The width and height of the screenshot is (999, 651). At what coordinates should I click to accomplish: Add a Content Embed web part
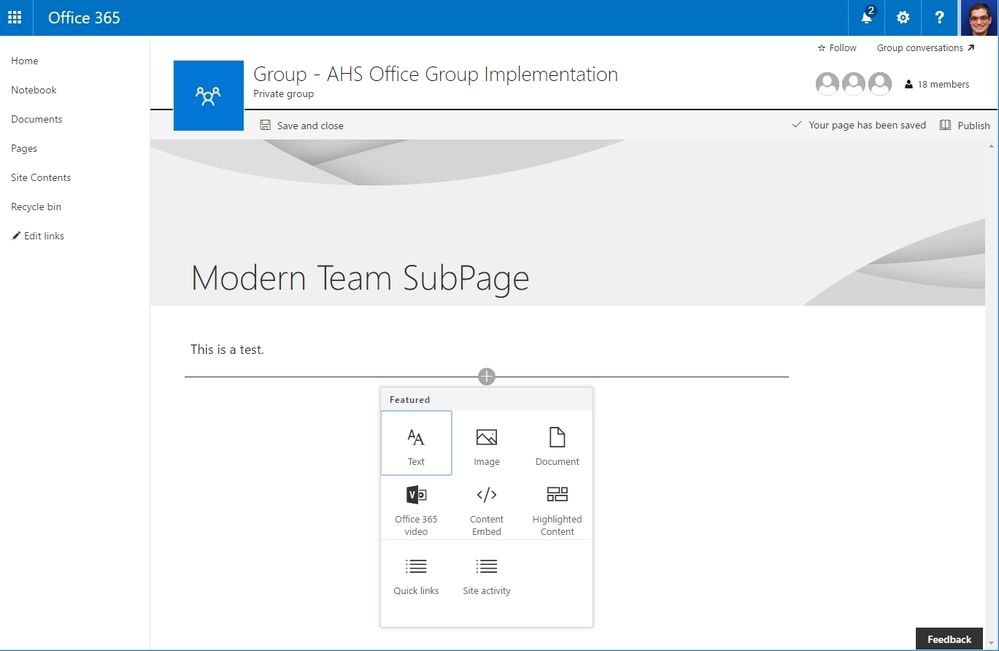click(x=486, y=510)
